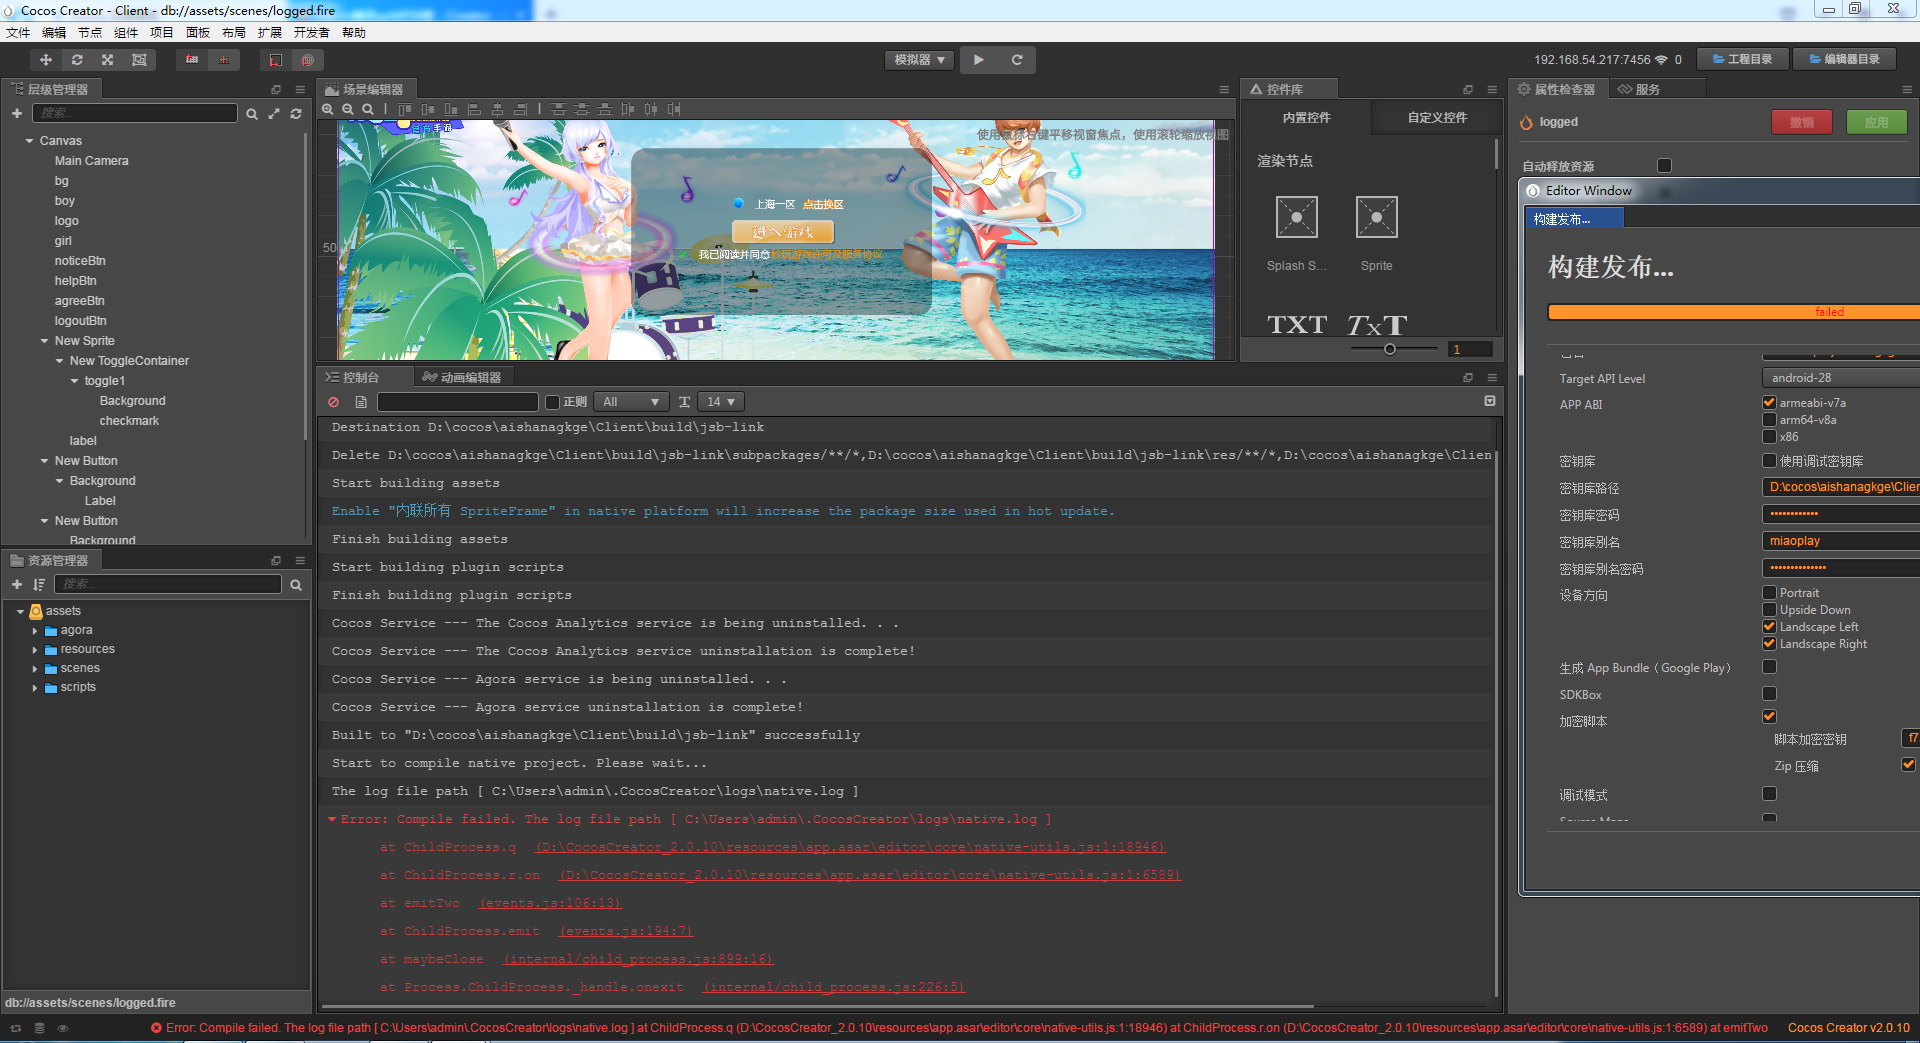The height and width of the screenshot is (1043, 1920).
Task: Click the zoom out icon in scene editor
Action: pos(348,109)
